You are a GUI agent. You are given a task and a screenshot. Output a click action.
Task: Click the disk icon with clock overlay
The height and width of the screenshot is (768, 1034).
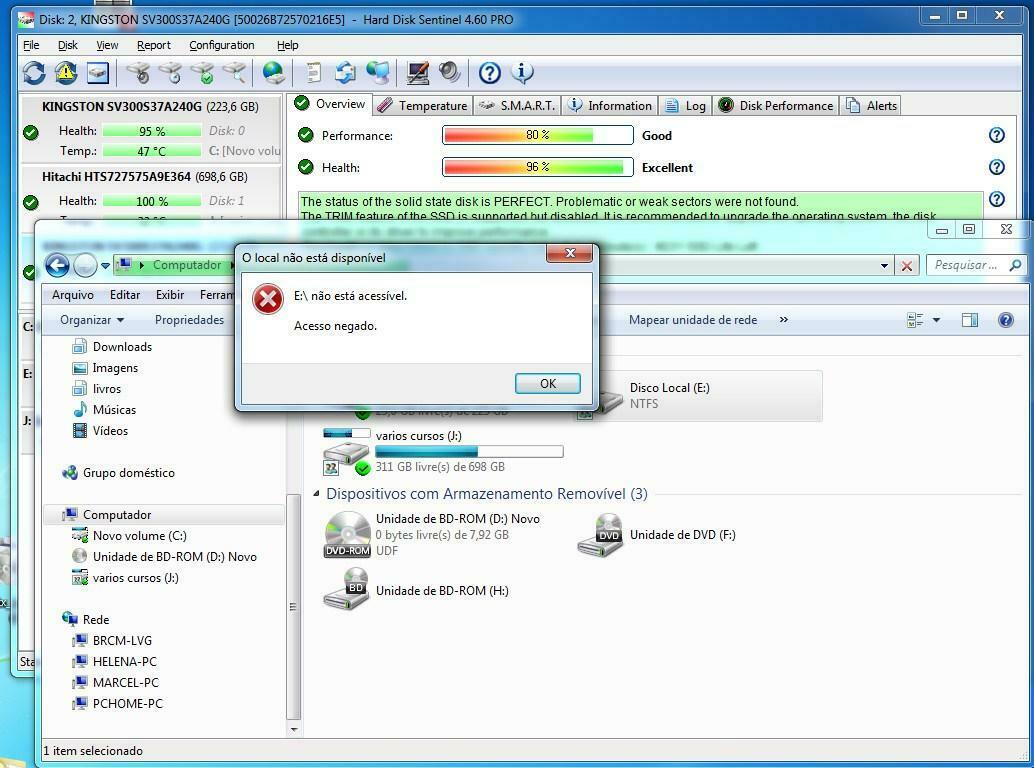coord(171,73)
